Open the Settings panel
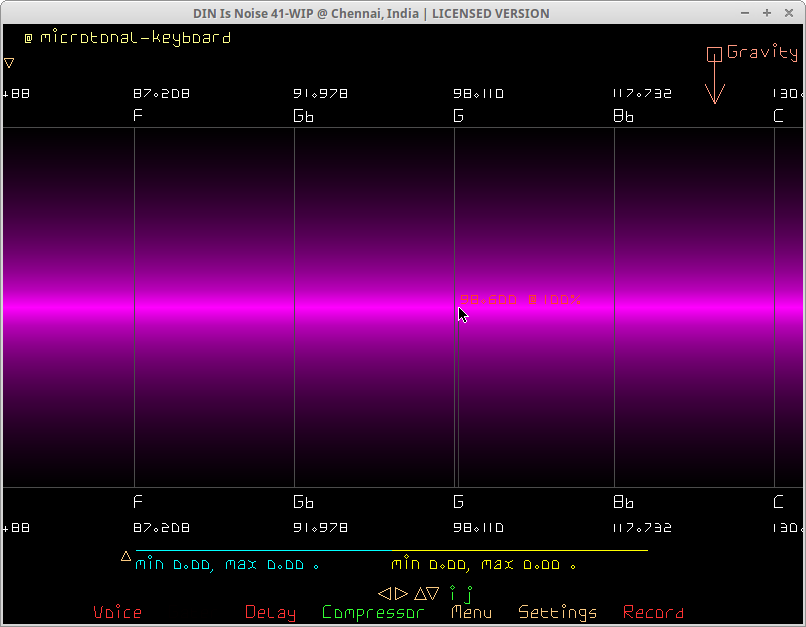 (557, 612)
